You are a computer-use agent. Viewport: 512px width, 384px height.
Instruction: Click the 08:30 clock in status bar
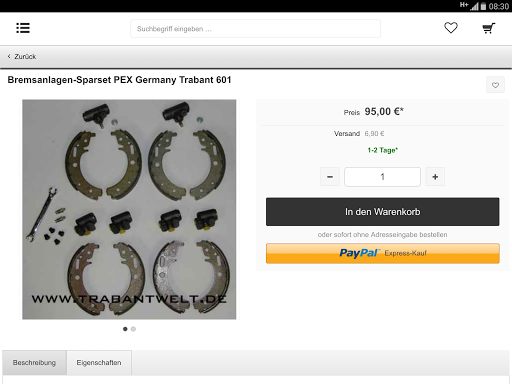tap(499, 6)
